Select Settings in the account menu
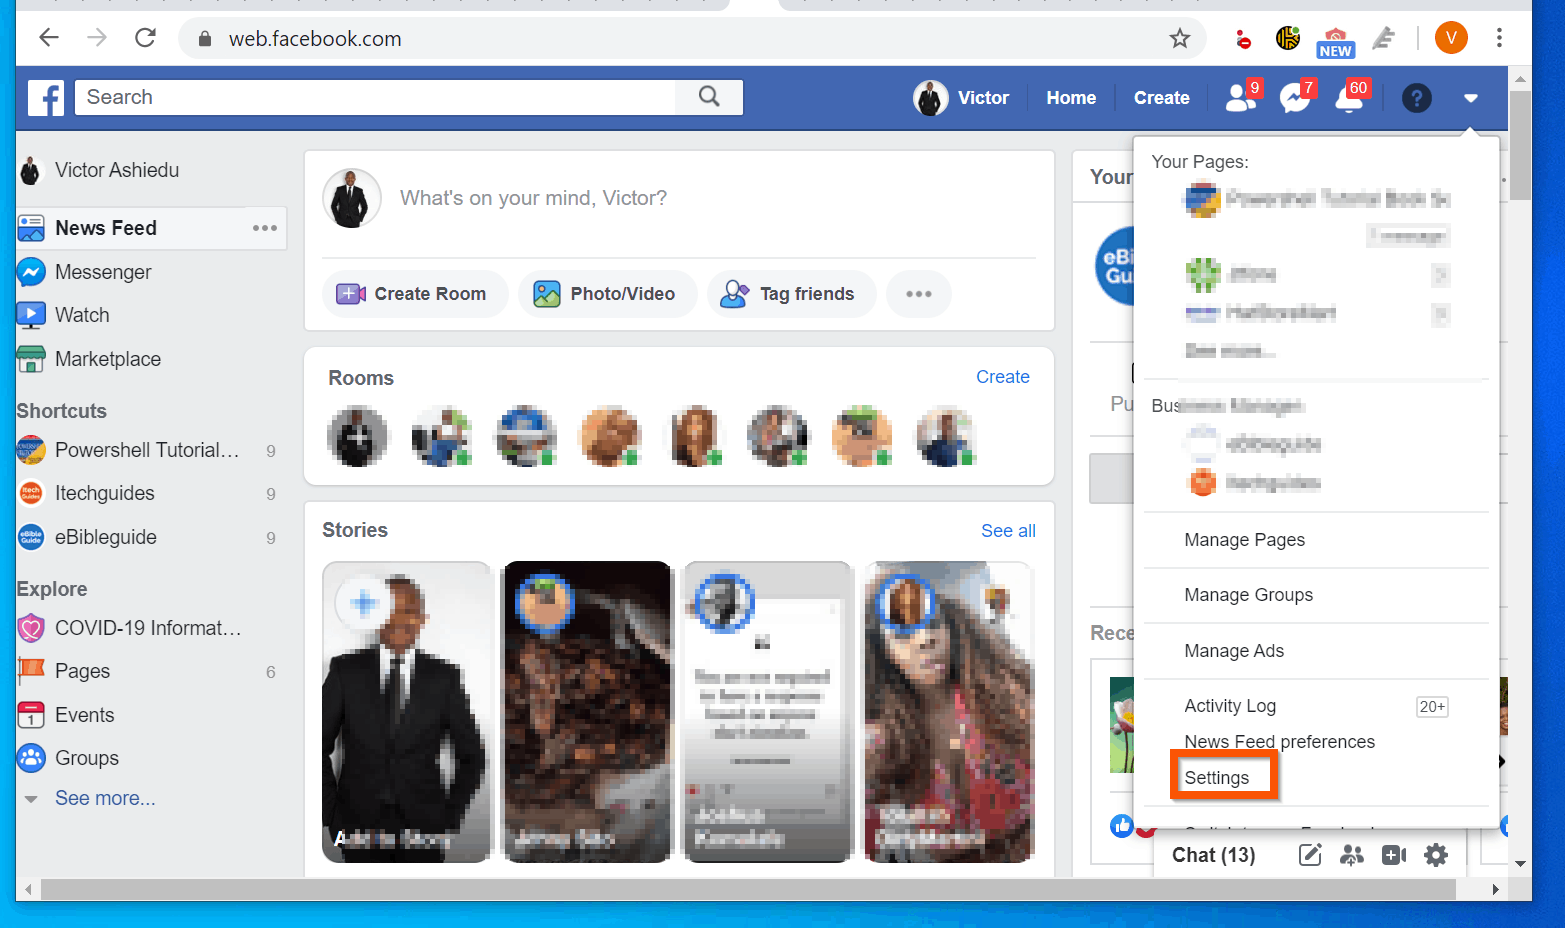 1217,777
